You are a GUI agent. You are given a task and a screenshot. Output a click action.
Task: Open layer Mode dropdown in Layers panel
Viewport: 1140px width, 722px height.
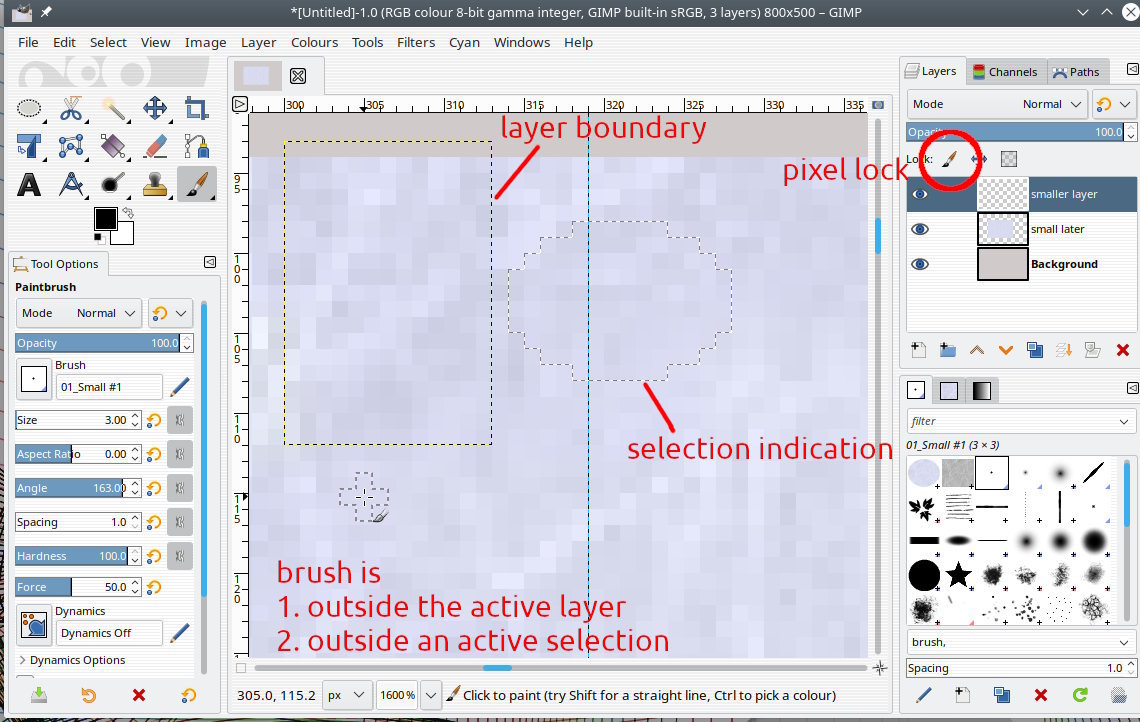click(x=997, y=105)
